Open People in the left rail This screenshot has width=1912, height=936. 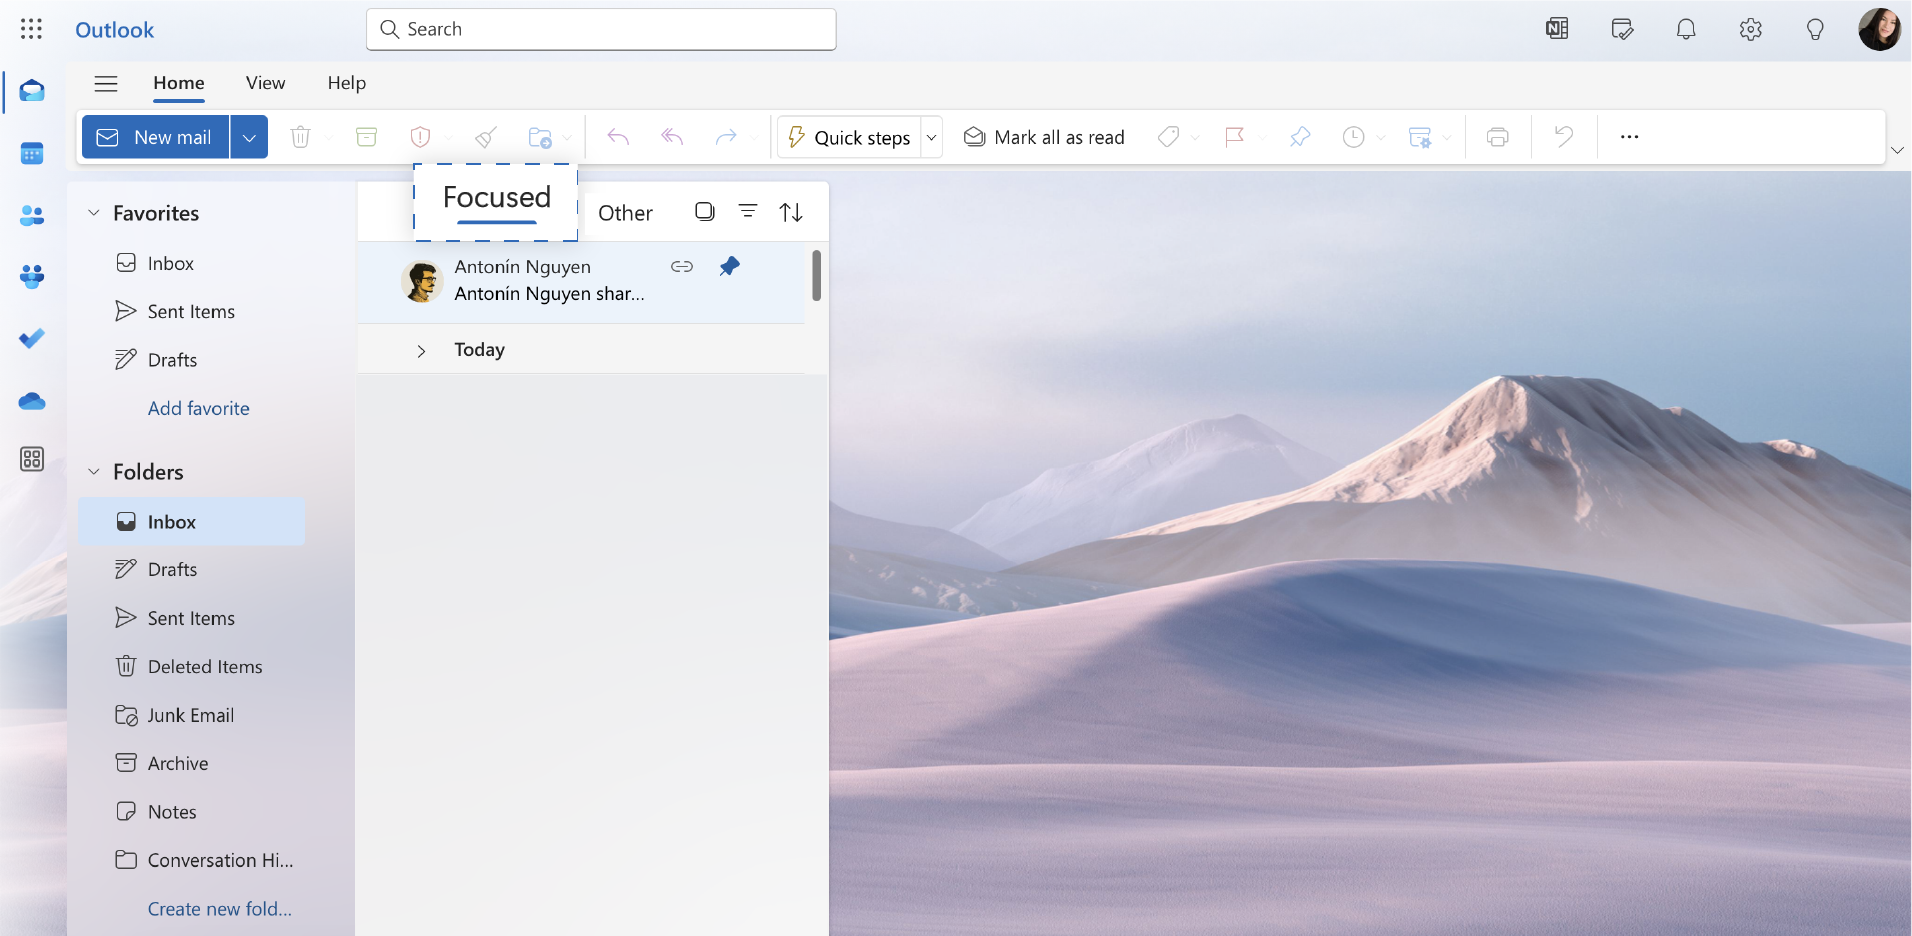32,215
